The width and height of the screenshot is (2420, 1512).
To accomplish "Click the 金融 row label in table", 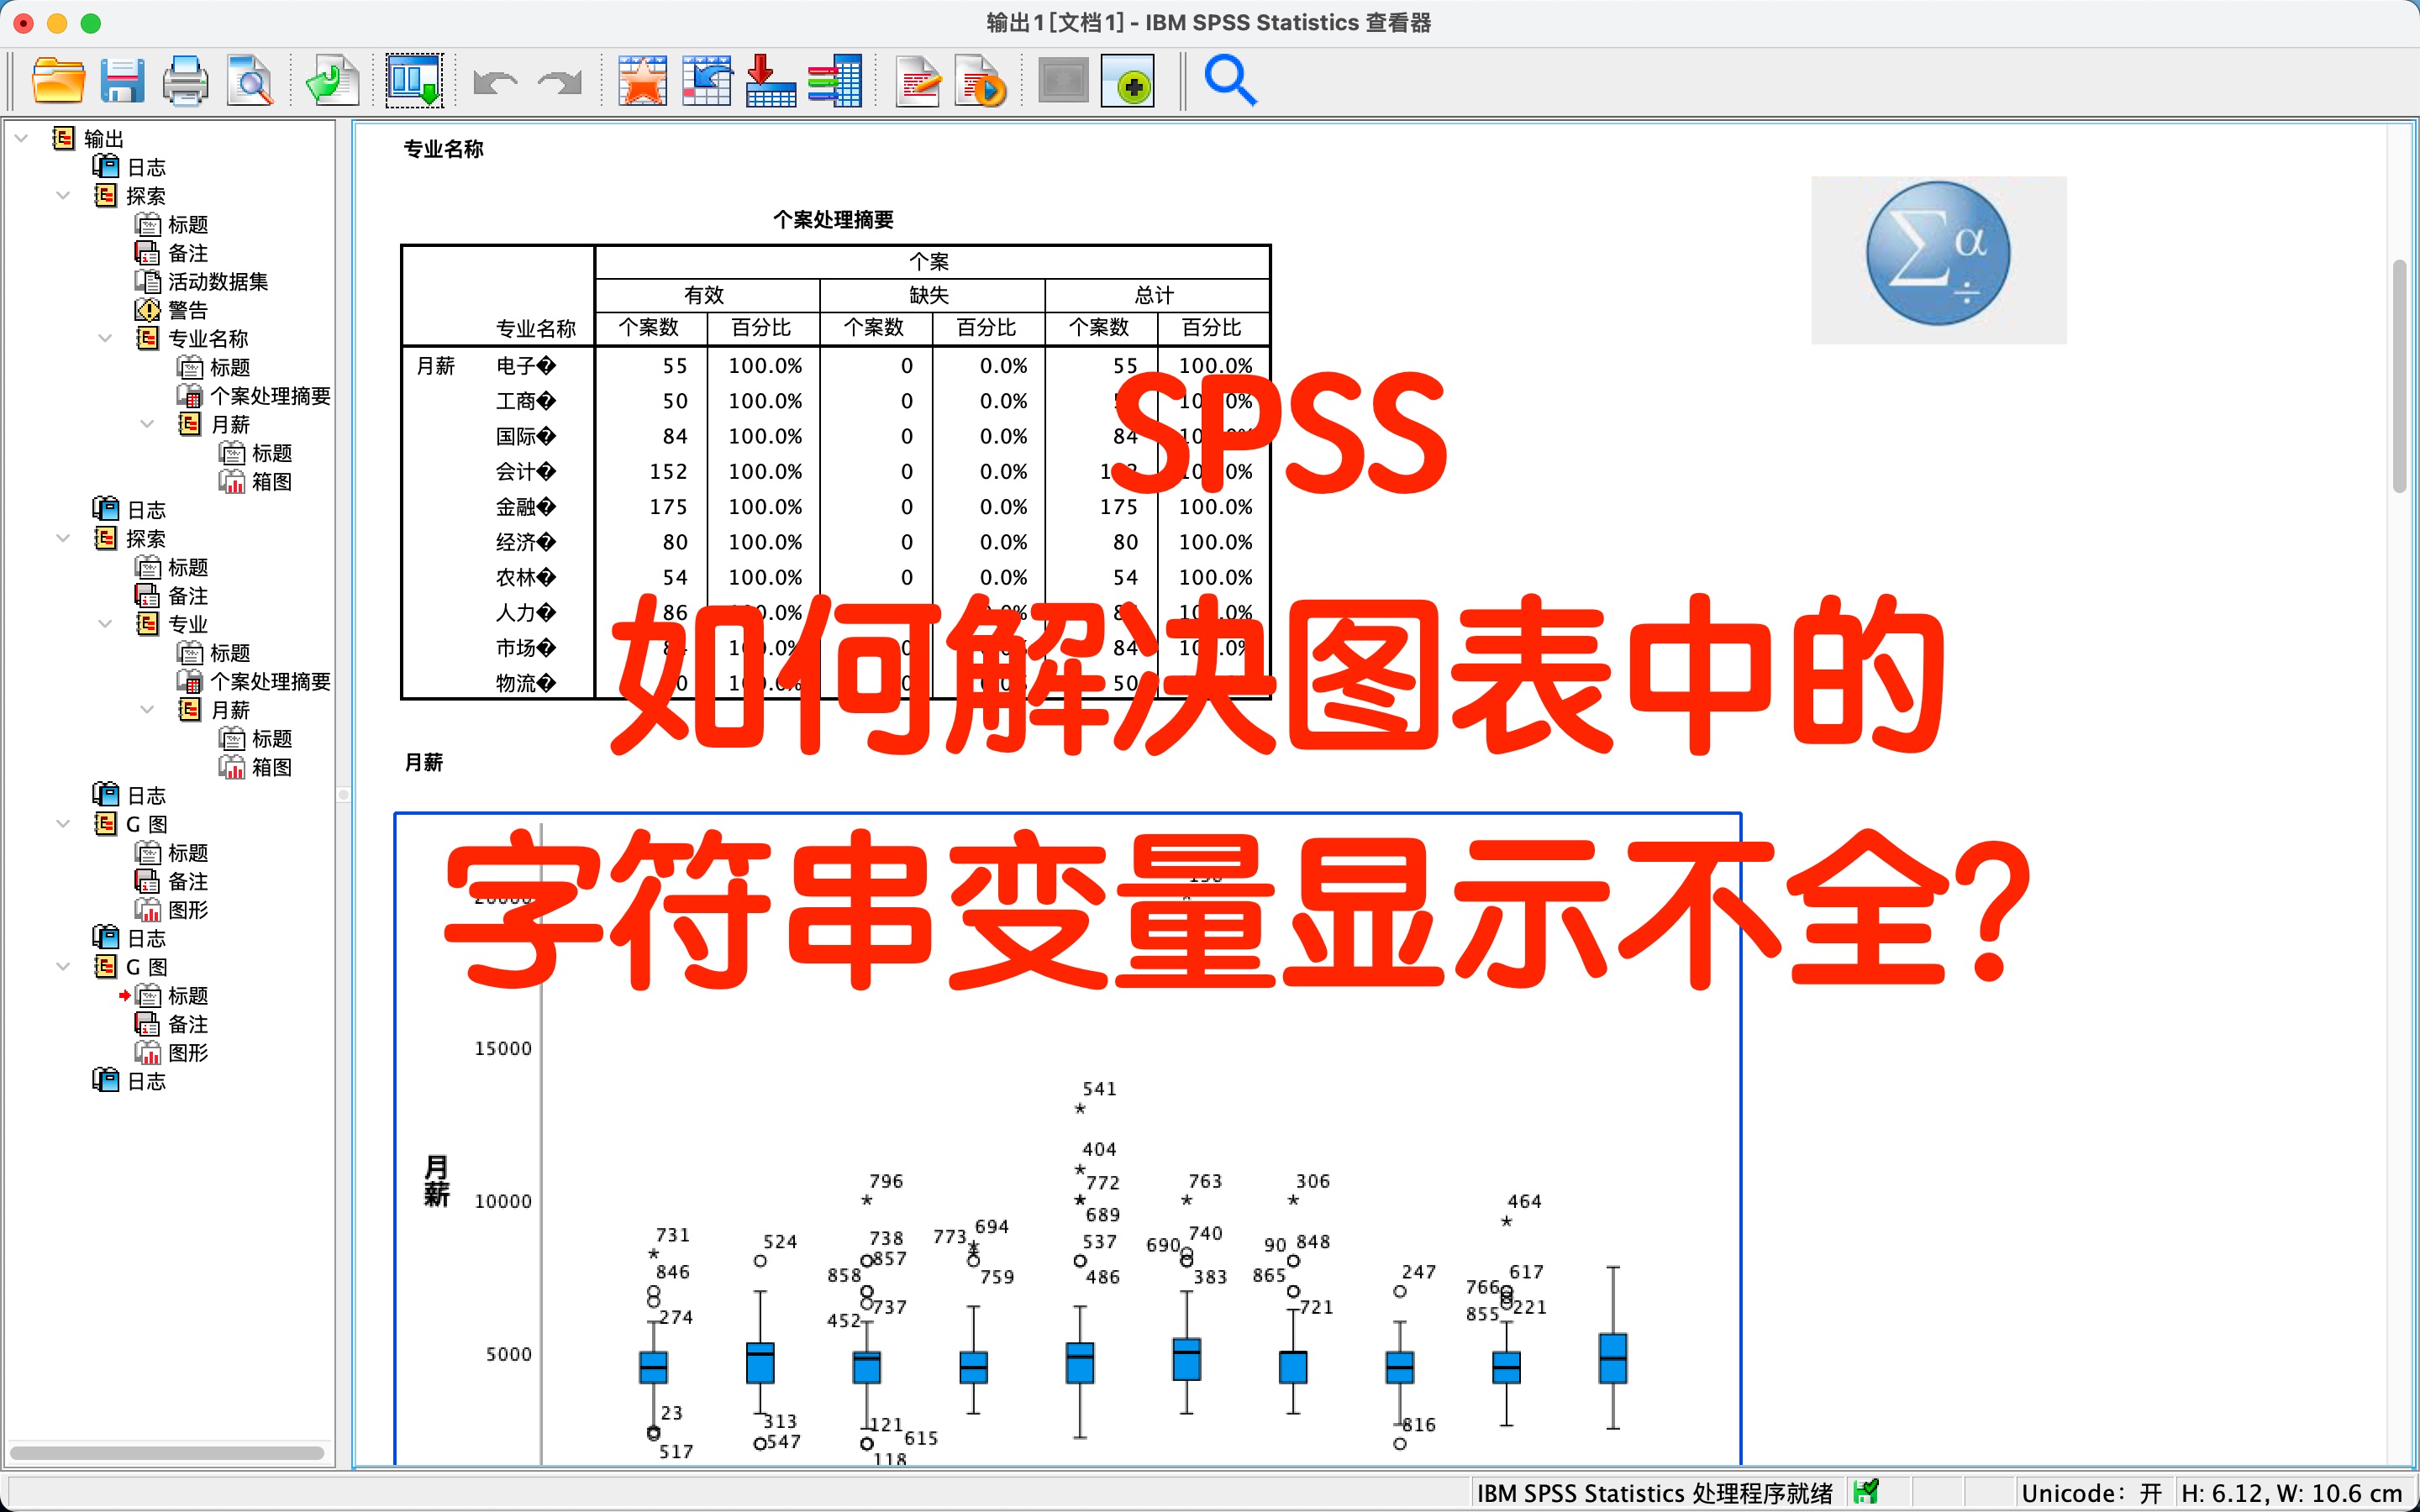I will pos(526,507).
